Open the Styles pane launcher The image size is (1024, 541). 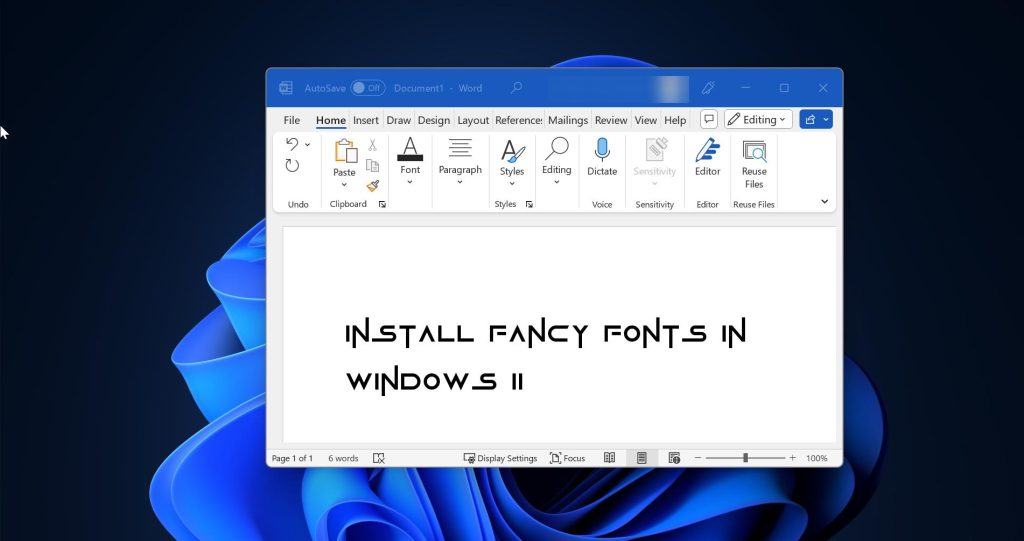[530, 205]
